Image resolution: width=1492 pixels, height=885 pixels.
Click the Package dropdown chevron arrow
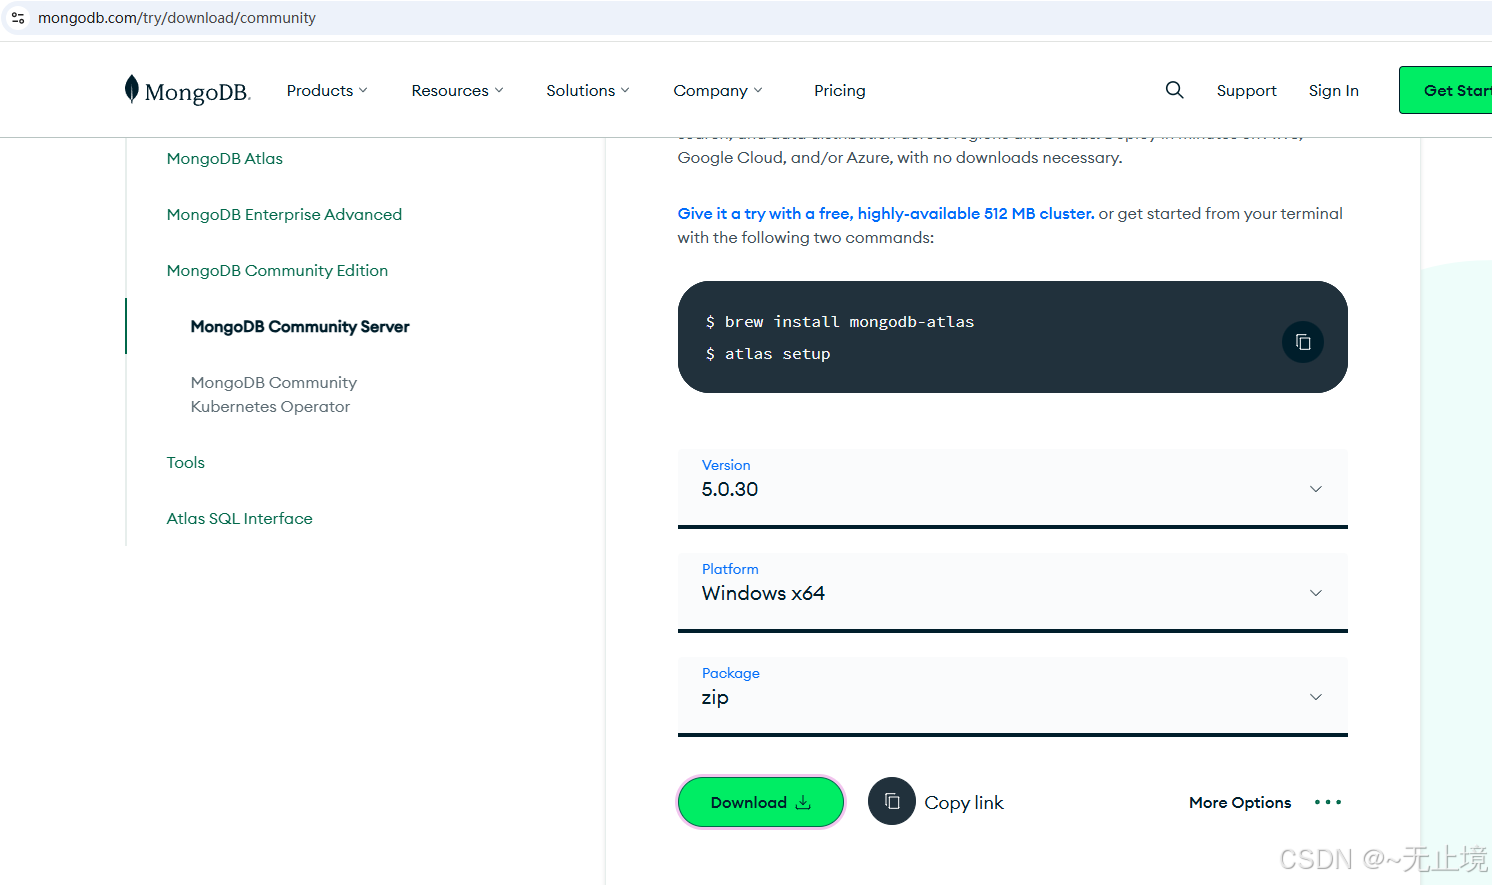pos(1316,697)
